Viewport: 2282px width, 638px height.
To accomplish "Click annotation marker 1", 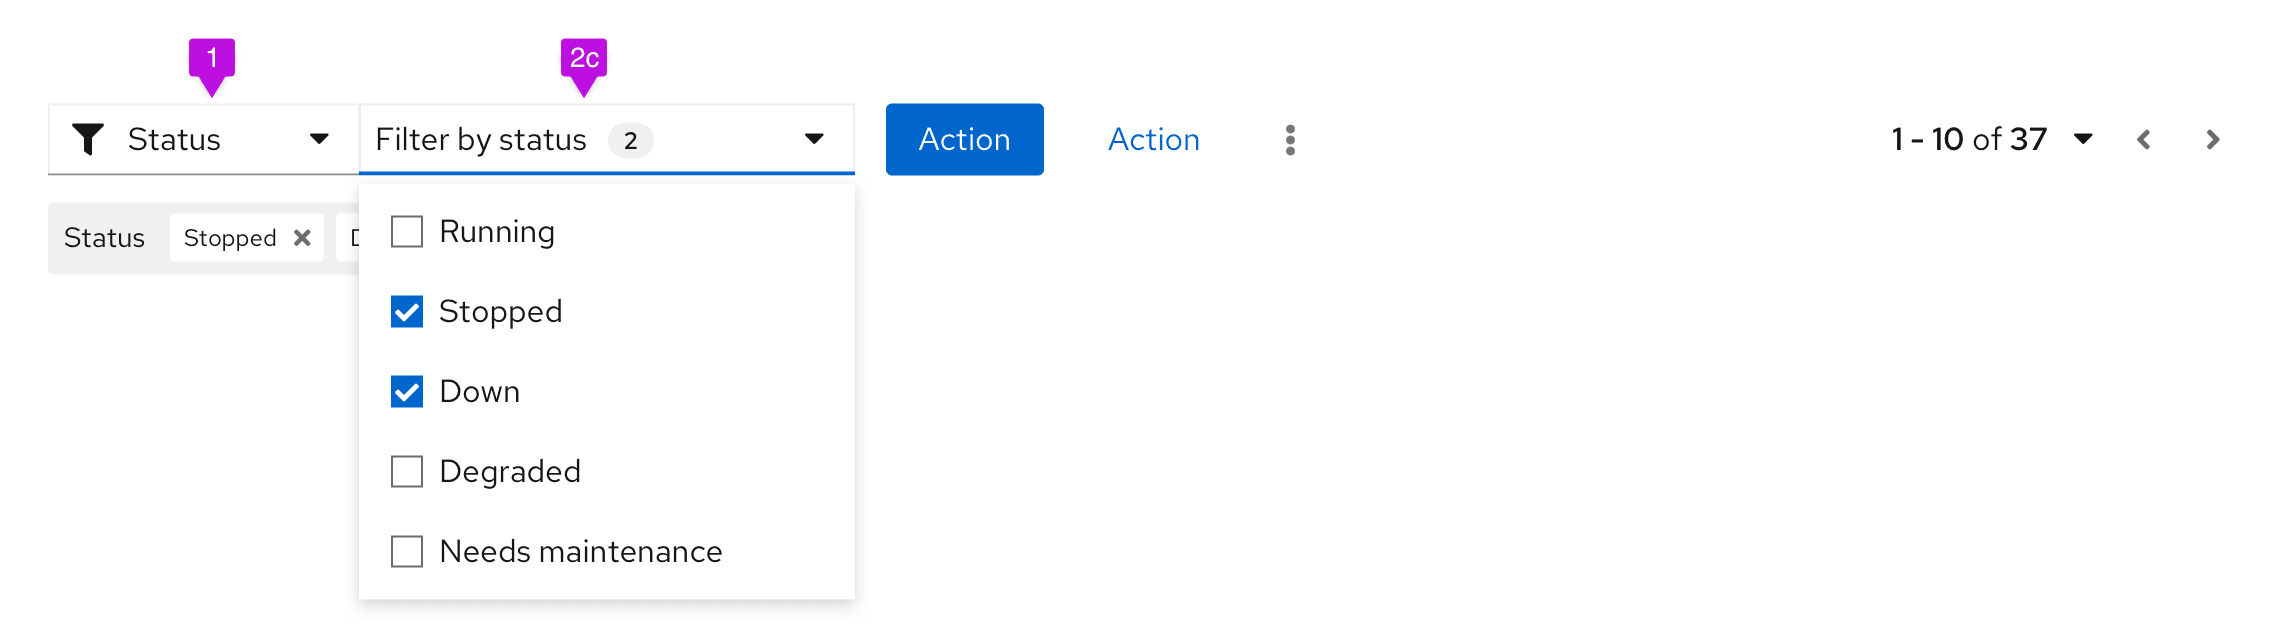I will pyautogui.click(x=211, y=60).
